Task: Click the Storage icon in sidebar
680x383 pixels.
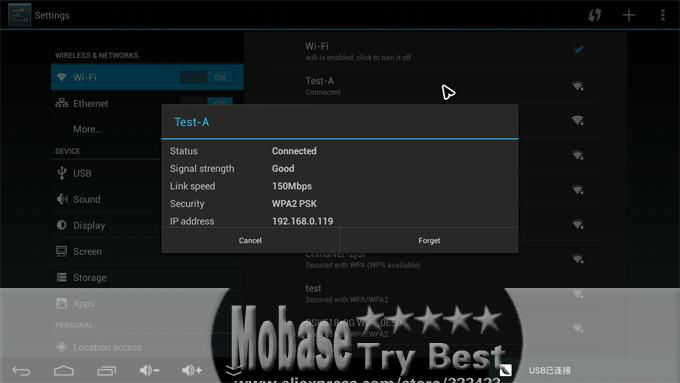Action: coord(62,277)
